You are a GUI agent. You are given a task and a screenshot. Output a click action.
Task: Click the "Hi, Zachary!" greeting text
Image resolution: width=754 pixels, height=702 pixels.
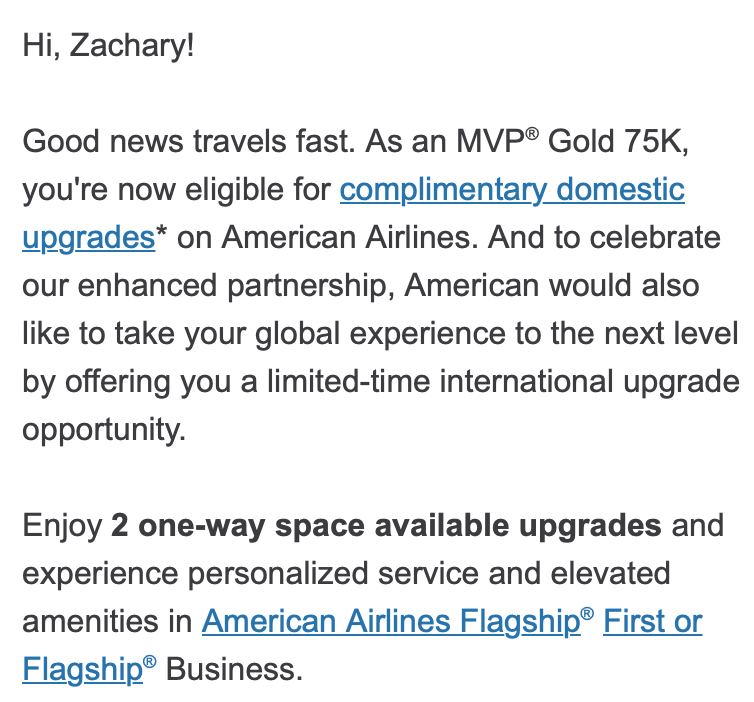pos(108,46)
